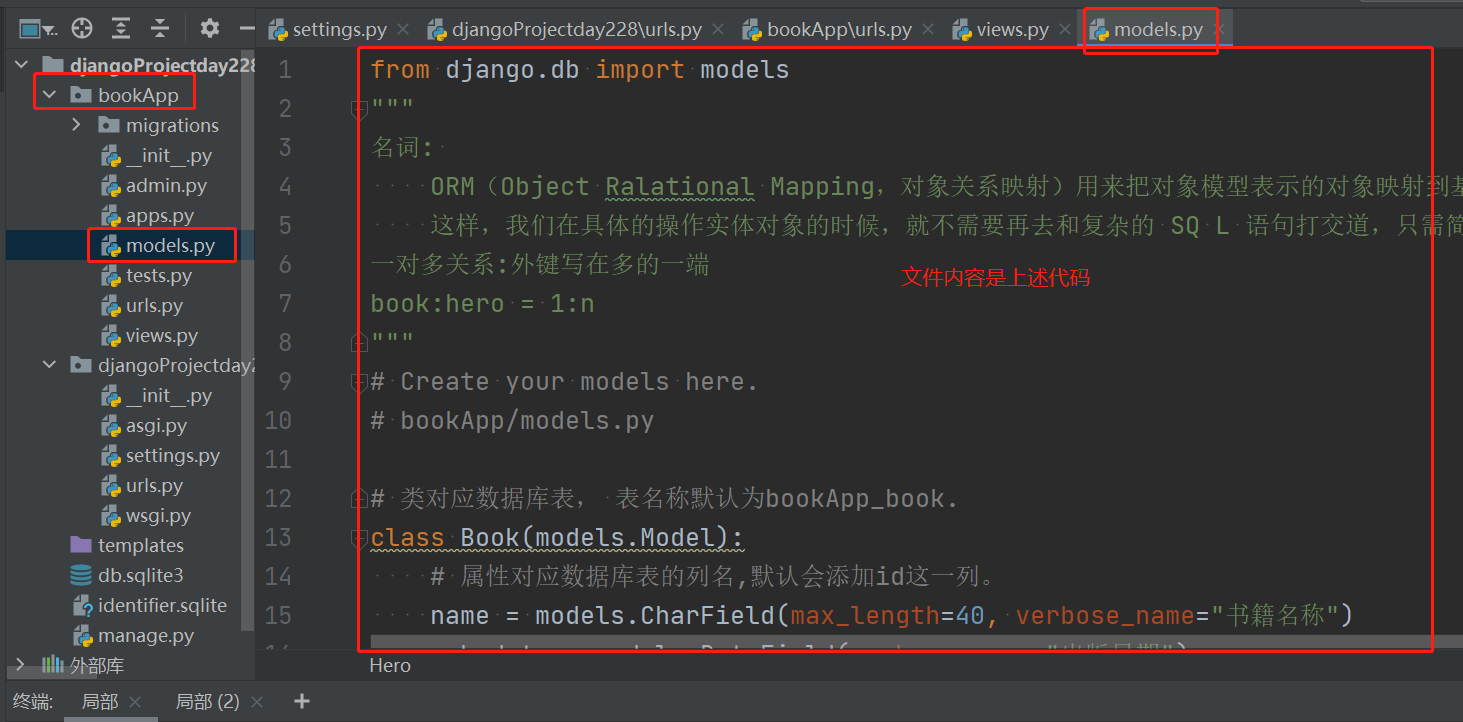Select the migrations folder in tree
Viewport: 1463px width, 722px height.
coord(172,126)
